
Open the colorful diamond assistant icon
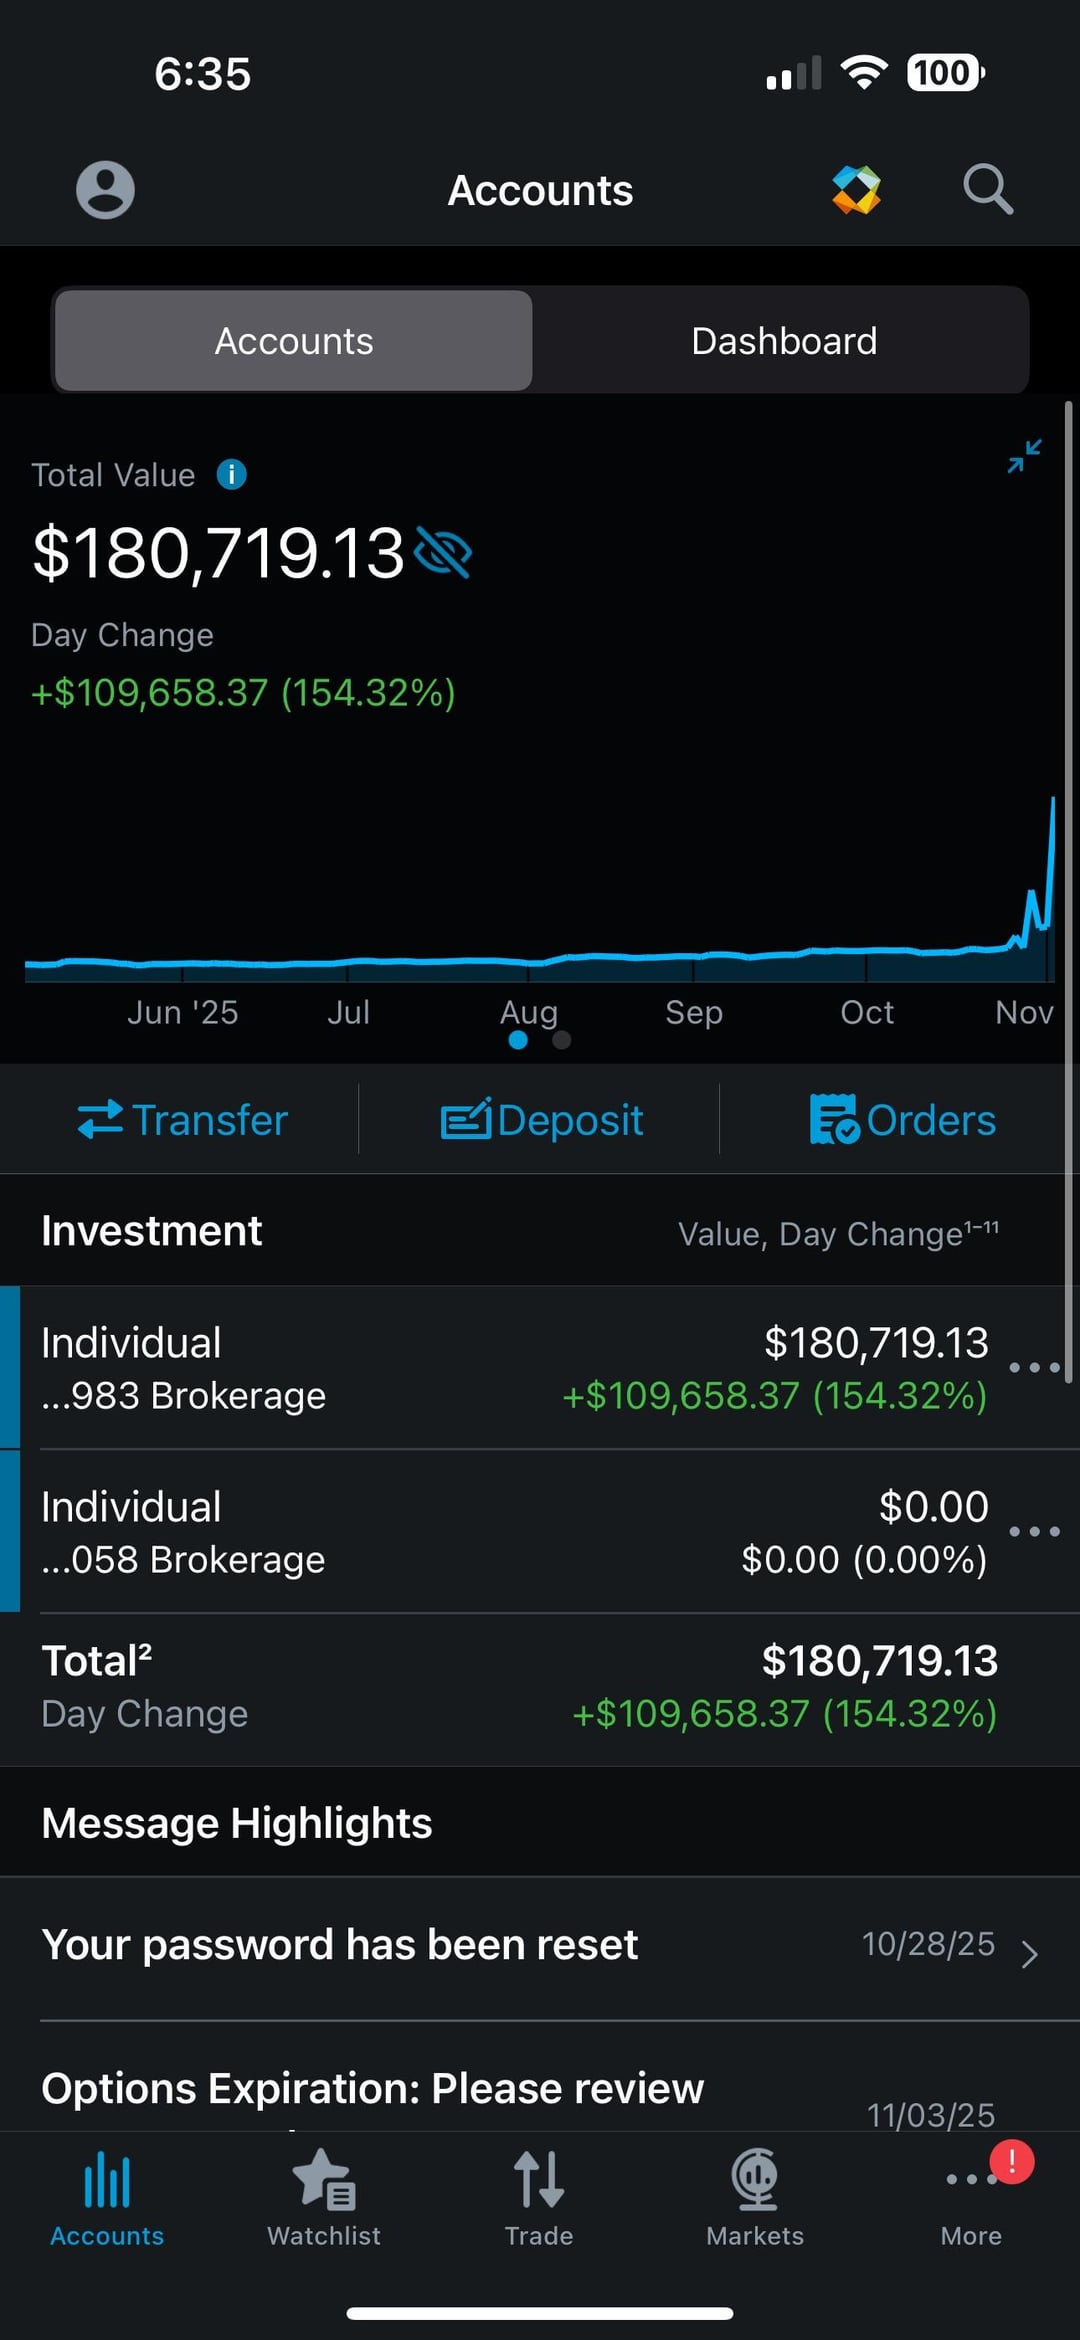pyautogui.click(x=856, y=189)
